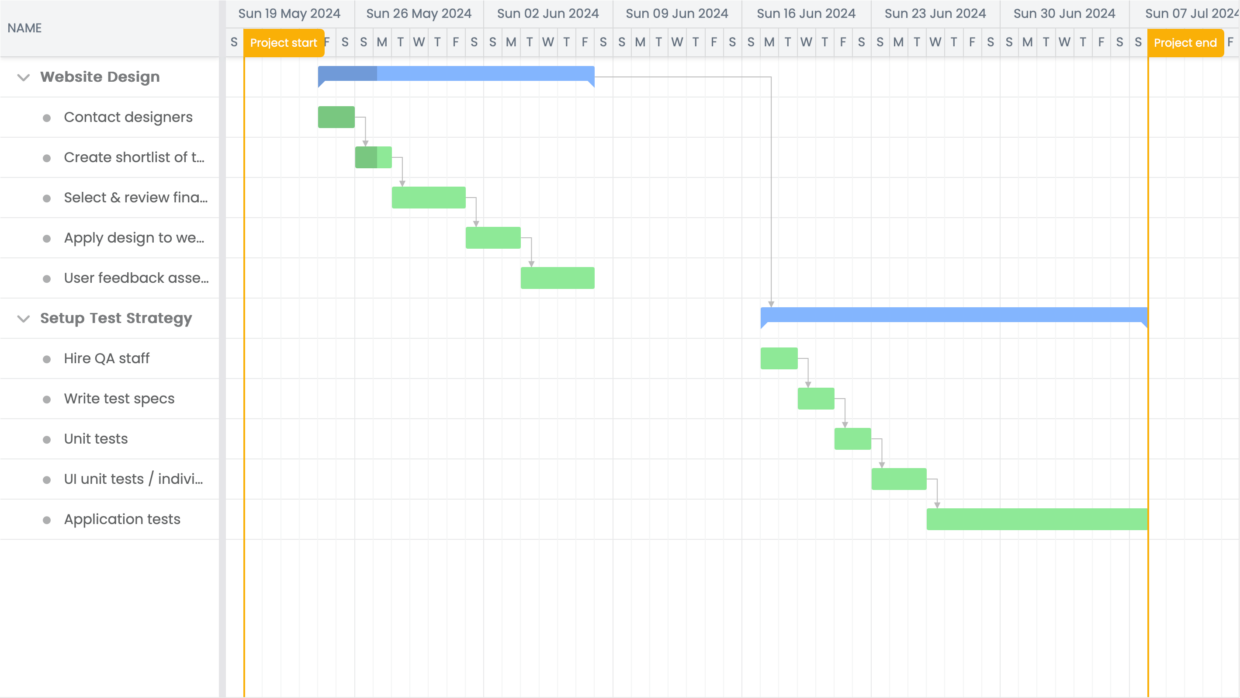Select the dot icon next to User feedback assessment
Screen dimensions: 1240x698
(48, 278)
